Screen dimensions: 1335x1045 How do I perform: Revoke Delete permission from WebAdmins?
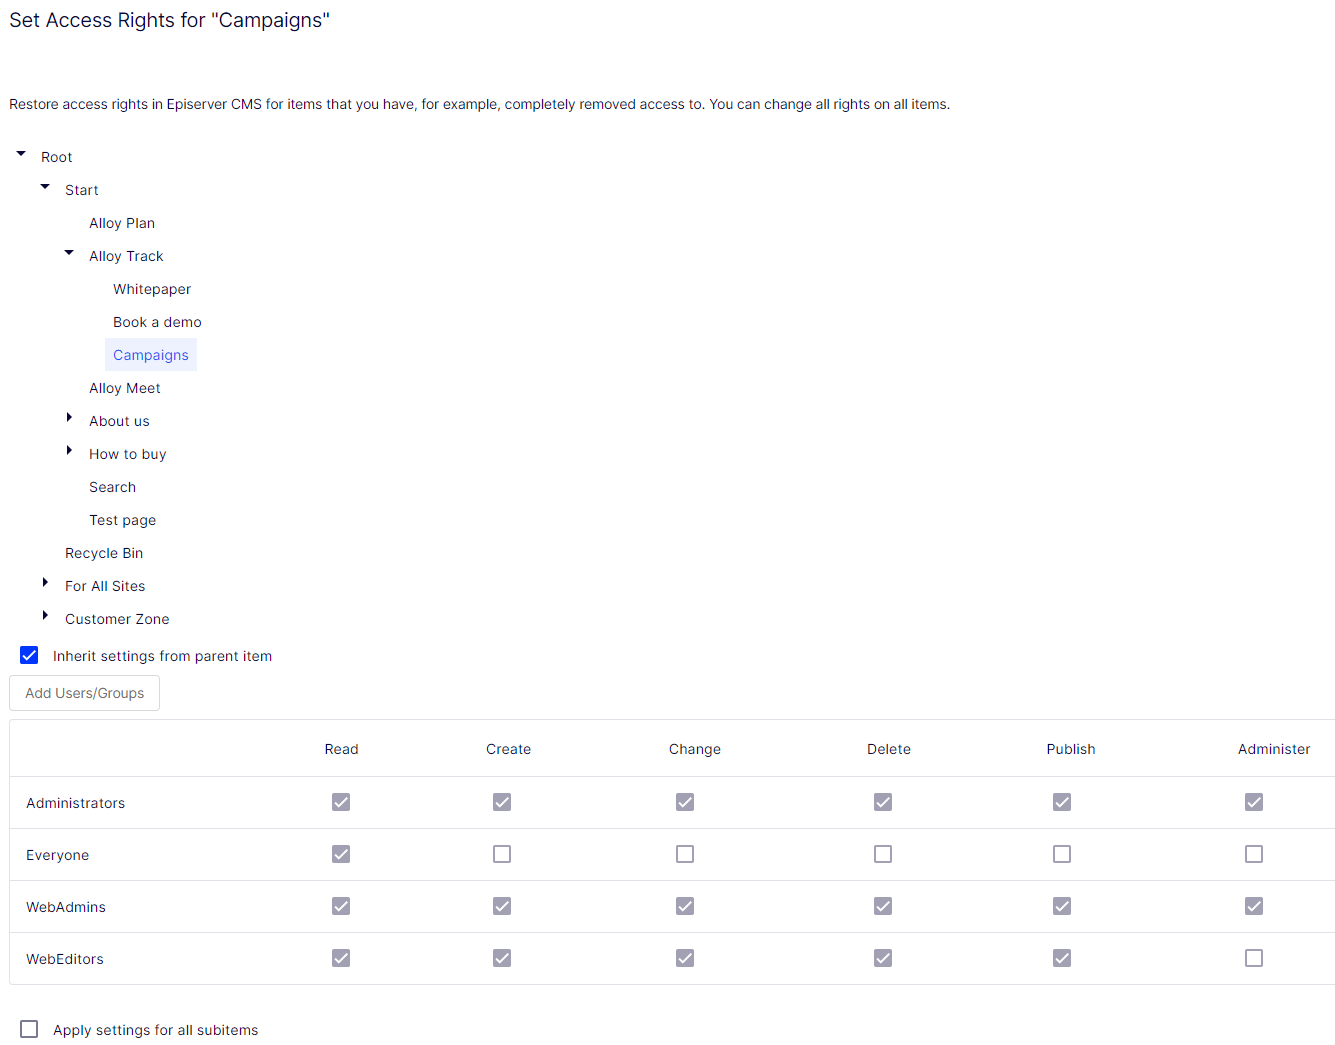pyautogui.click(x=883, y=906)
